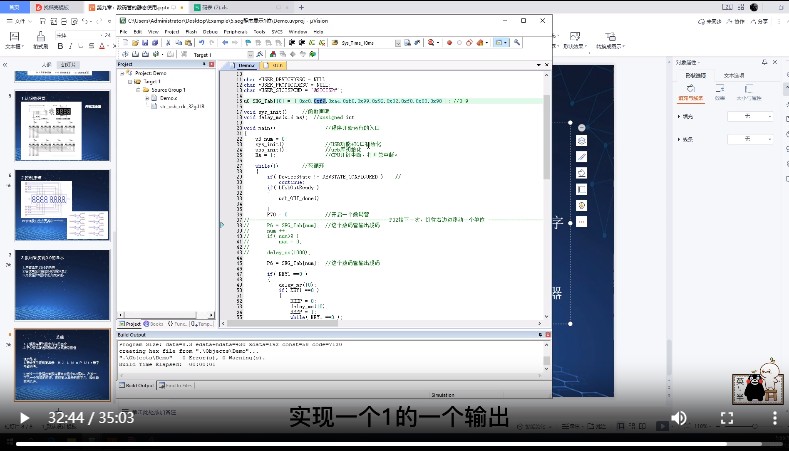Click the Rebuild icon in uVision
789x451 pixels.
point(145,54)
